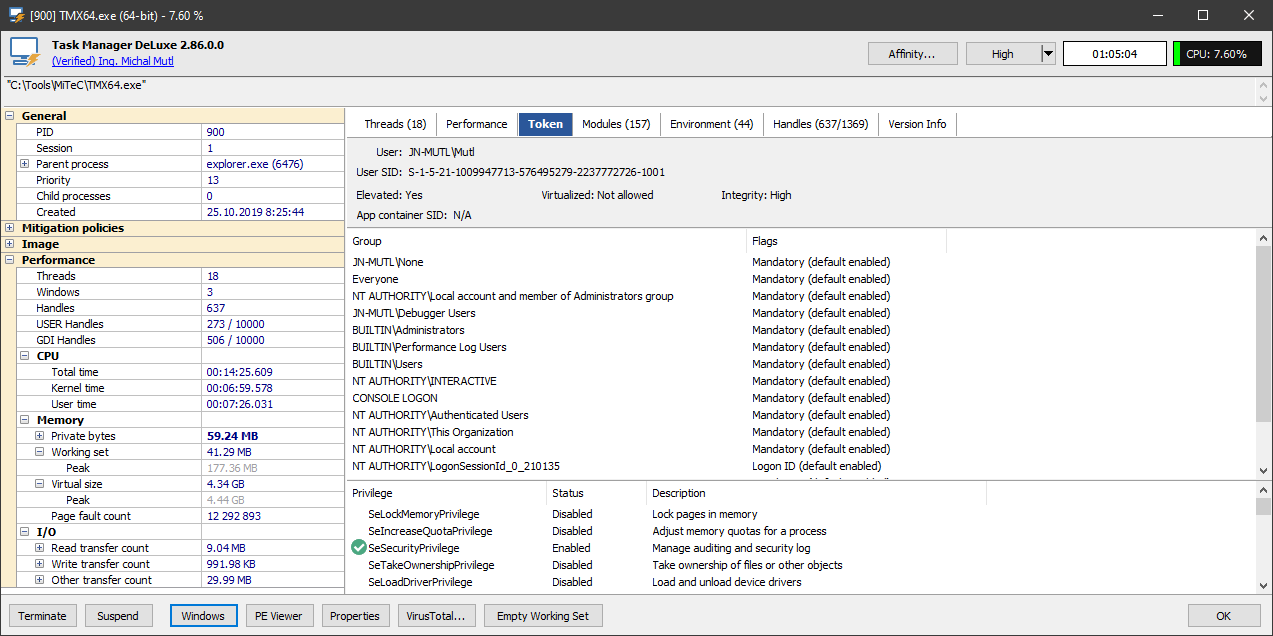Open the Version Info tab

(x=917, y=124)
